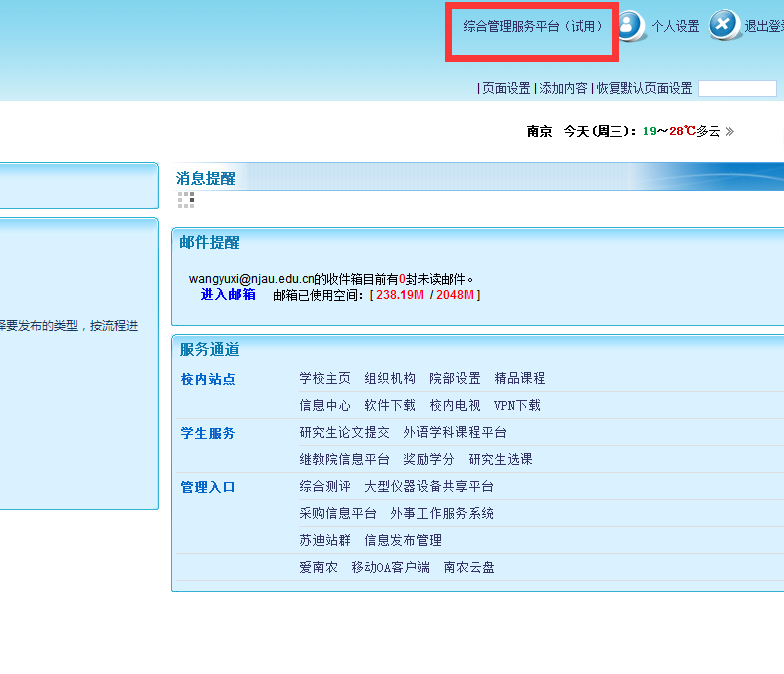Open the 组织机构 link
Image resolution: width=784 pixels, height=674 pixels.
[x=390, y=378]
